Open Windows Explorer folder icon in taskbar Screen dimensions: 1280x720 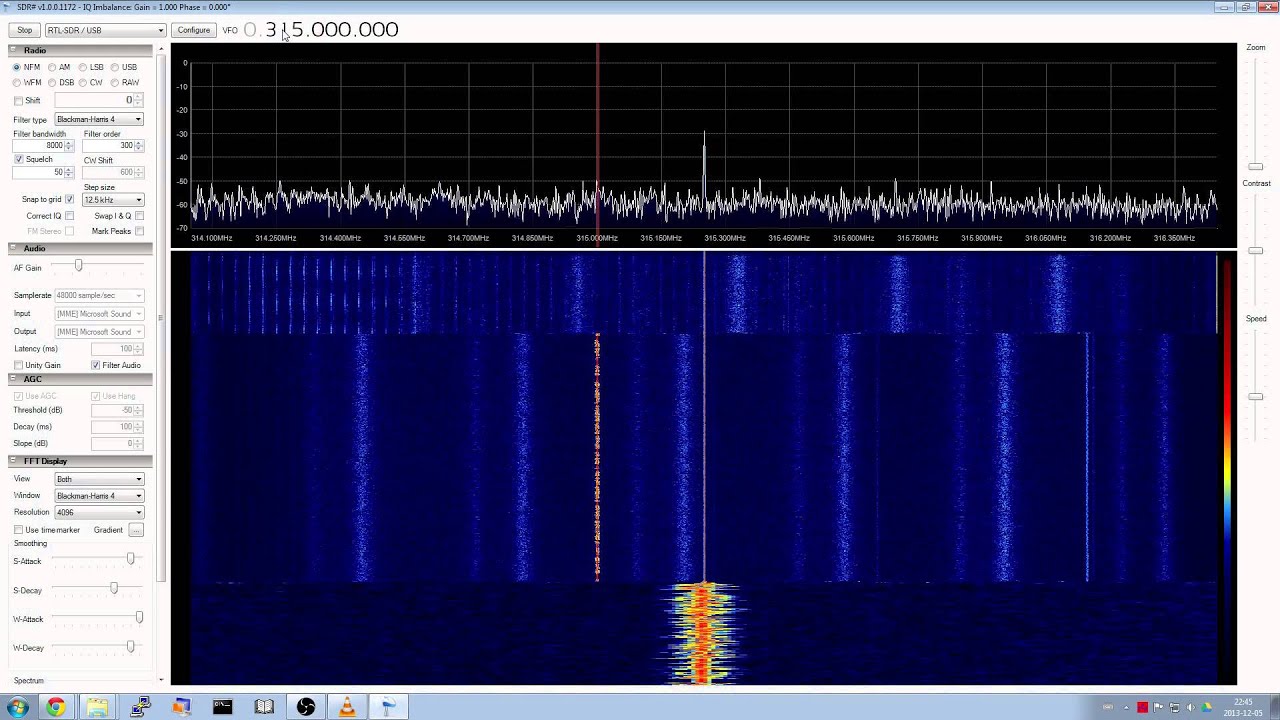pyautogui.click(x=97, y=707)
